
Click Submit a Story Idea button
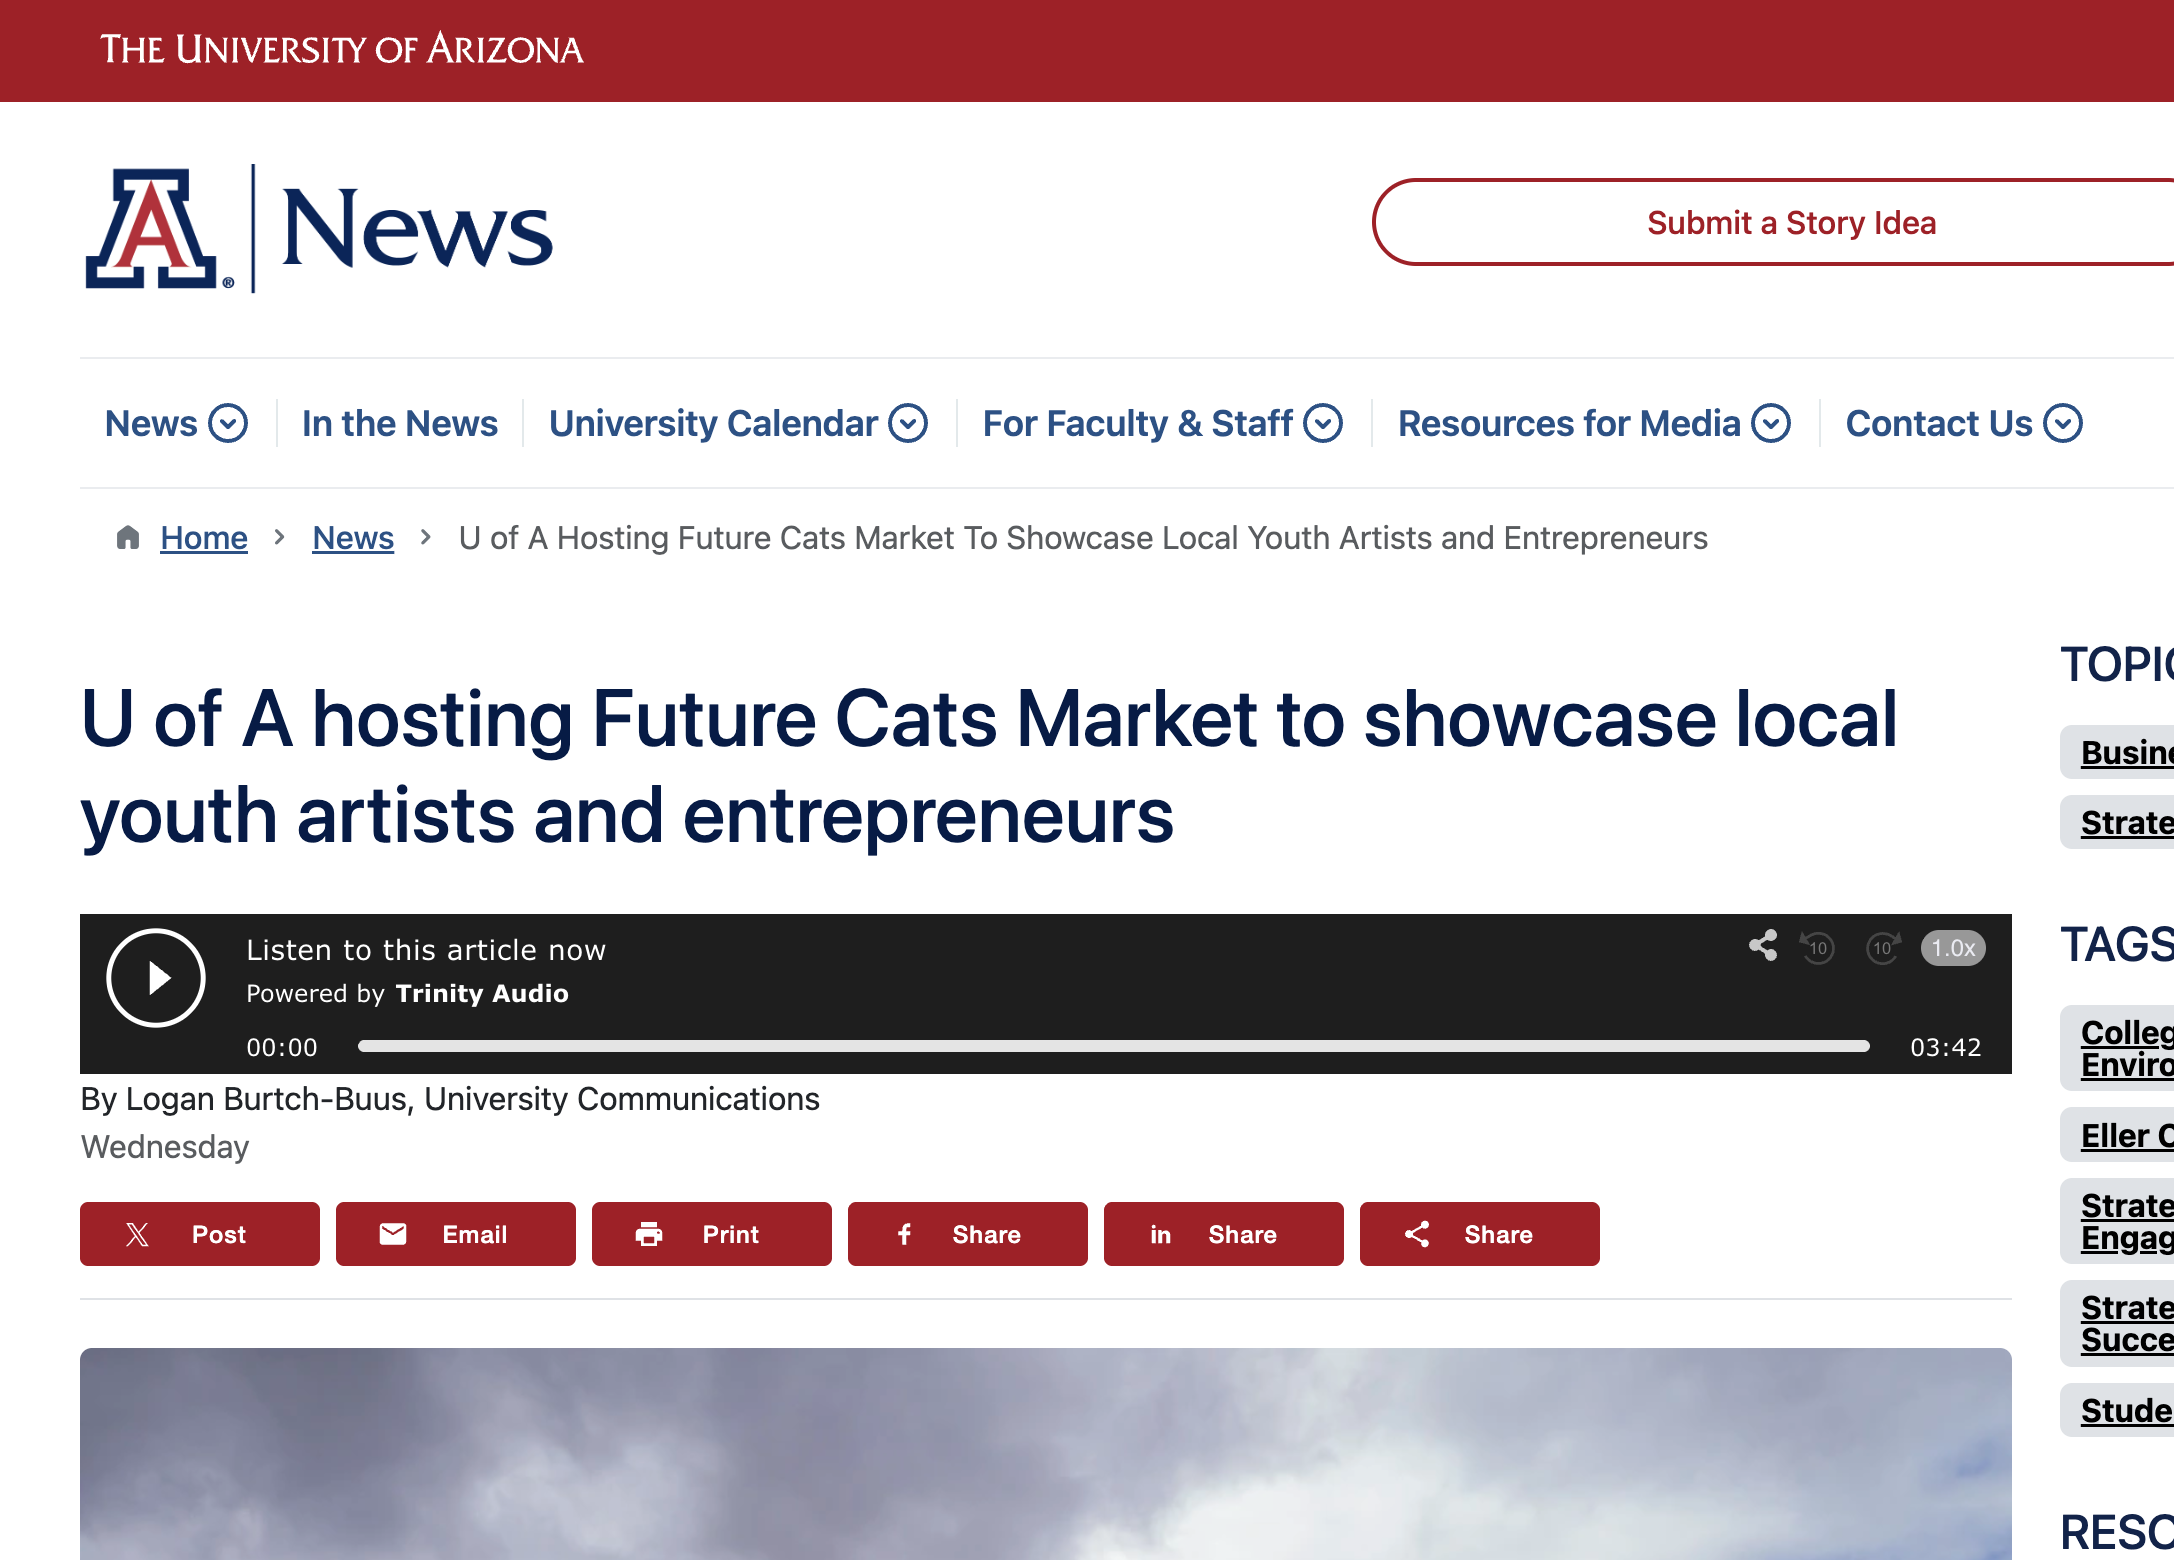pyautogui.click(x=1790, y=222)
